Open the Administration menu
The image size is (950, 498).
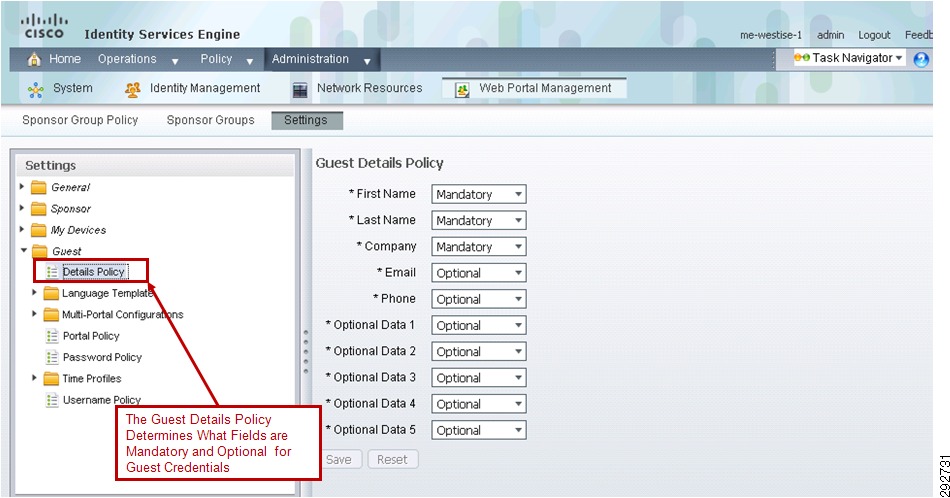[321, 59]
